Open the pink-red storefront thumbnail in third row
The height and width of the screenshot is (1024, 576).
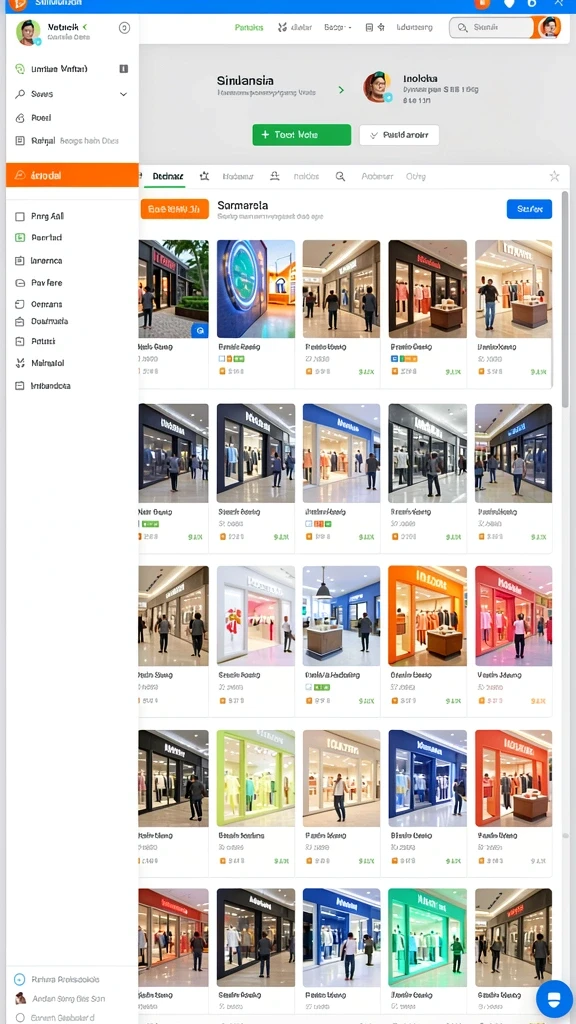pos(513,615)
